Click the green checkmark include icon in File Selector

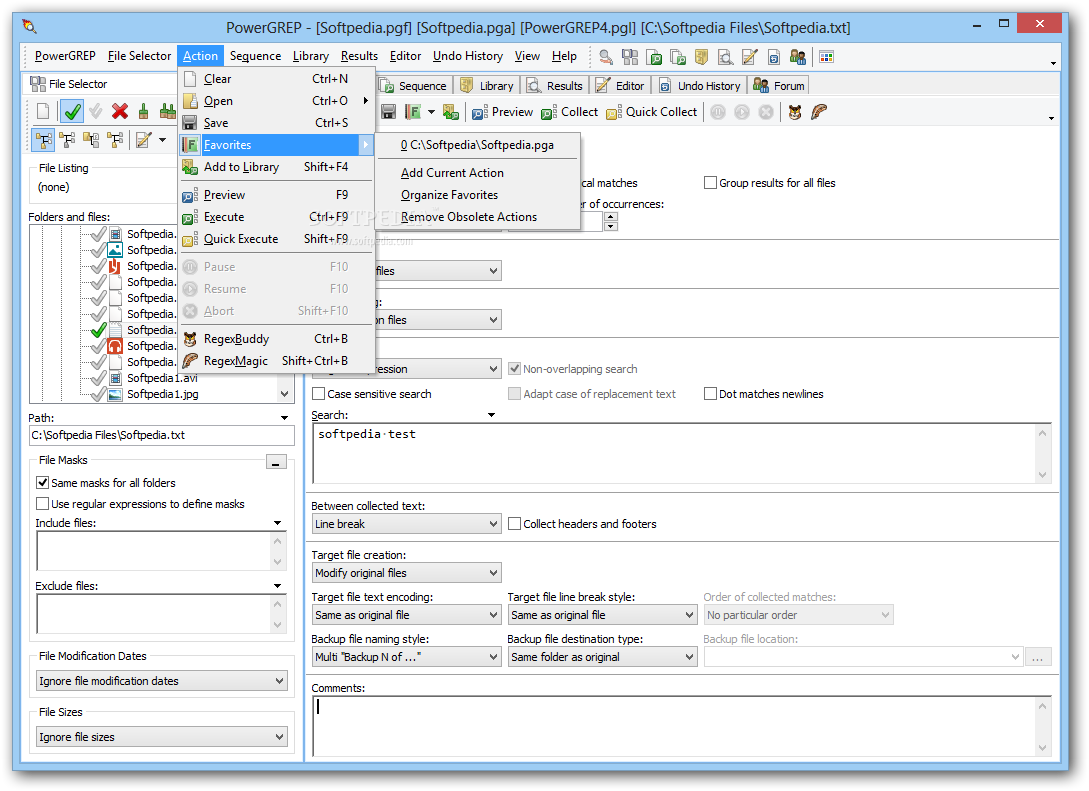point(72,111)
